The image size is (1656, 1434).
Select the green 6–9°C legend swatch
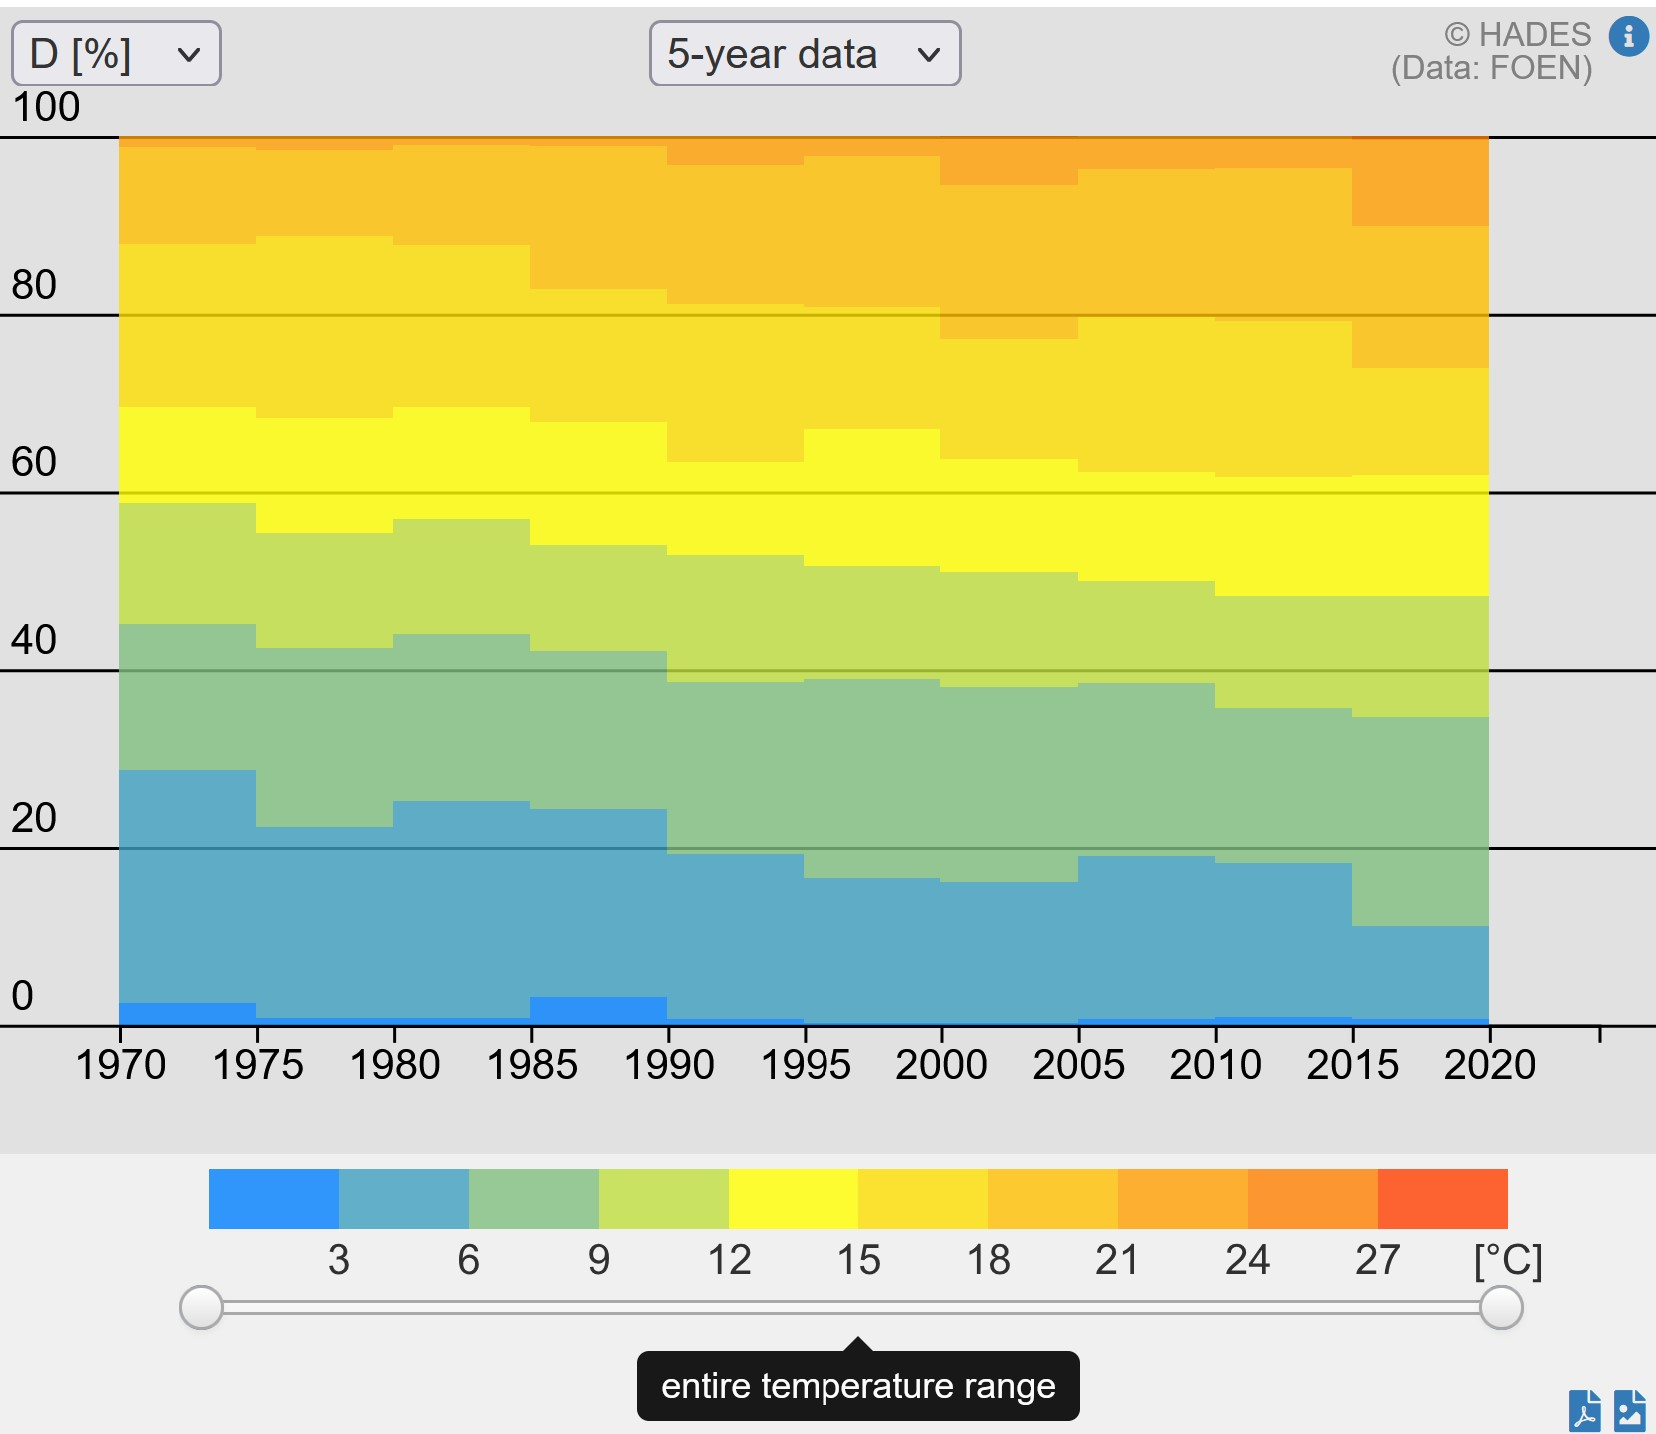[x=533, y=1199]
